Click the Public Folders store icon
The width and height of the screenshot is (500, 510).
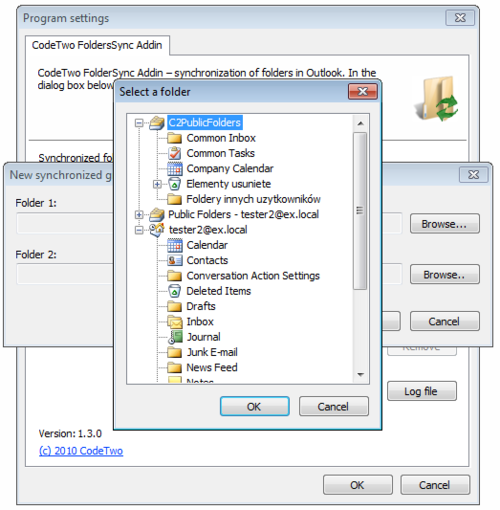[x=157, y=214]
